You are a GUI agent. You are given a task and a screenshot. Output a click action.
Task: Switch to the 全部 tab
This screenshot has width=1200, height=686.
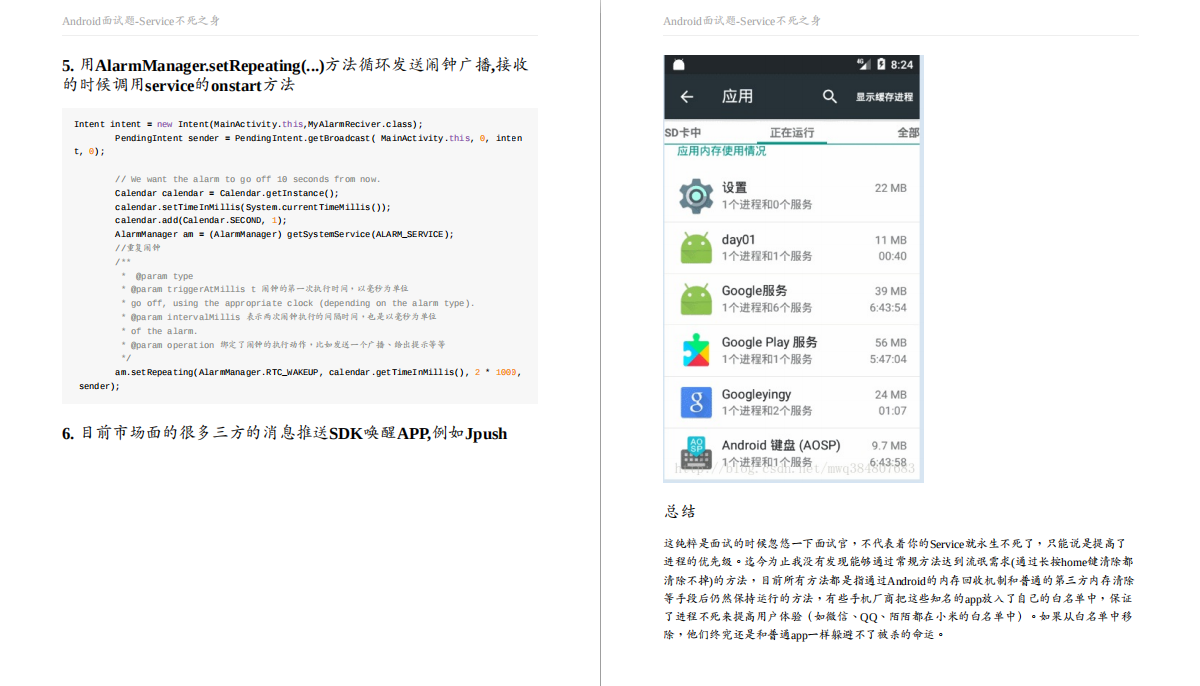908,133
